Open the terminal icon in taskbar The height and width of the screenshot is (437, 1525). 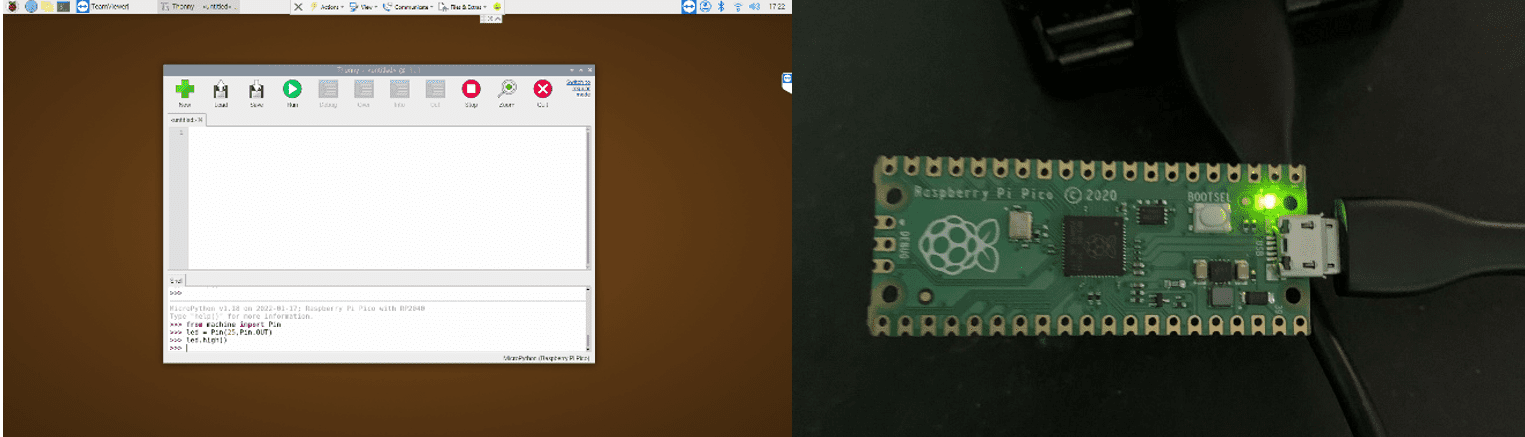(63, 6)
